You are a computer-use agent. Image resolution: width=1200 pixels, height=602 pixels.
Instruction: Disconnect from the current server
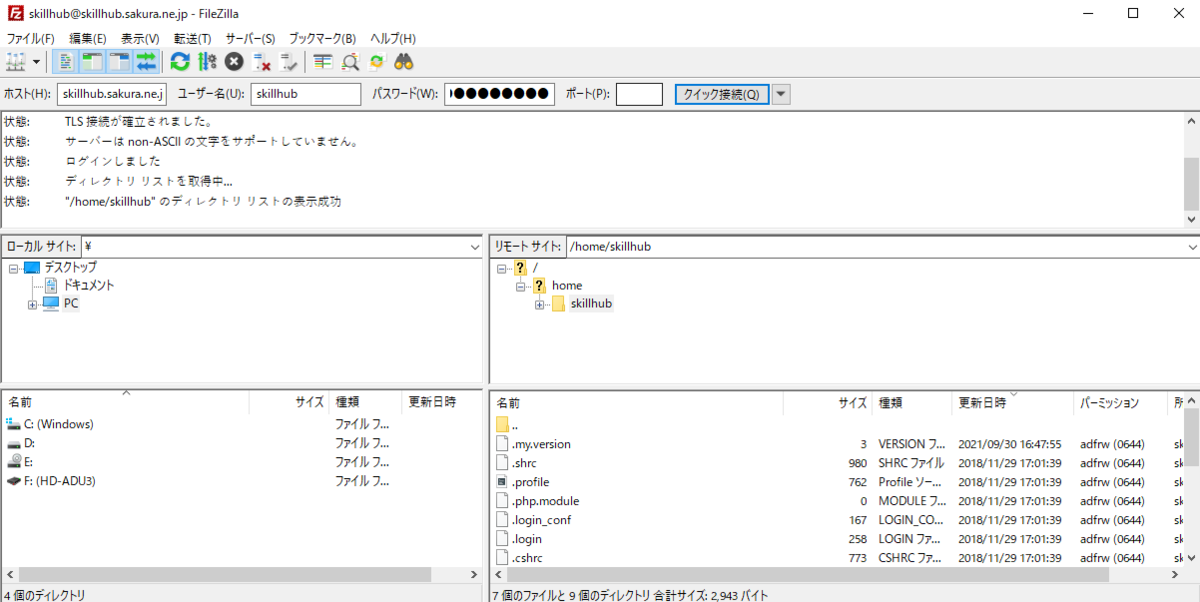tap(262, 62)
